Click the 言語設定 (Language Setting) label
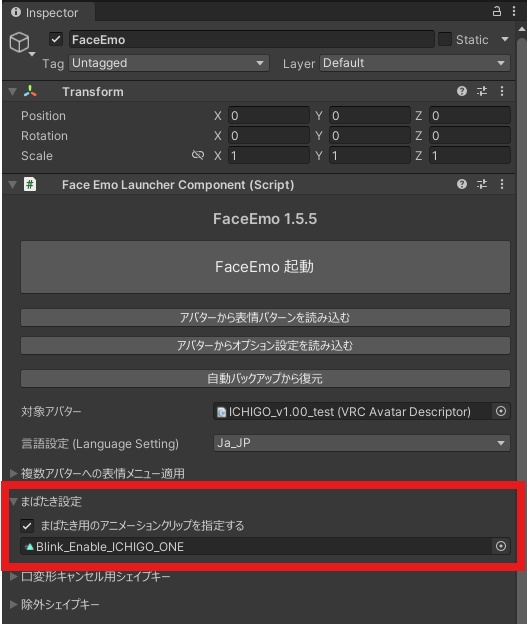Screen dimensions: 527x624 pos(100,443)
